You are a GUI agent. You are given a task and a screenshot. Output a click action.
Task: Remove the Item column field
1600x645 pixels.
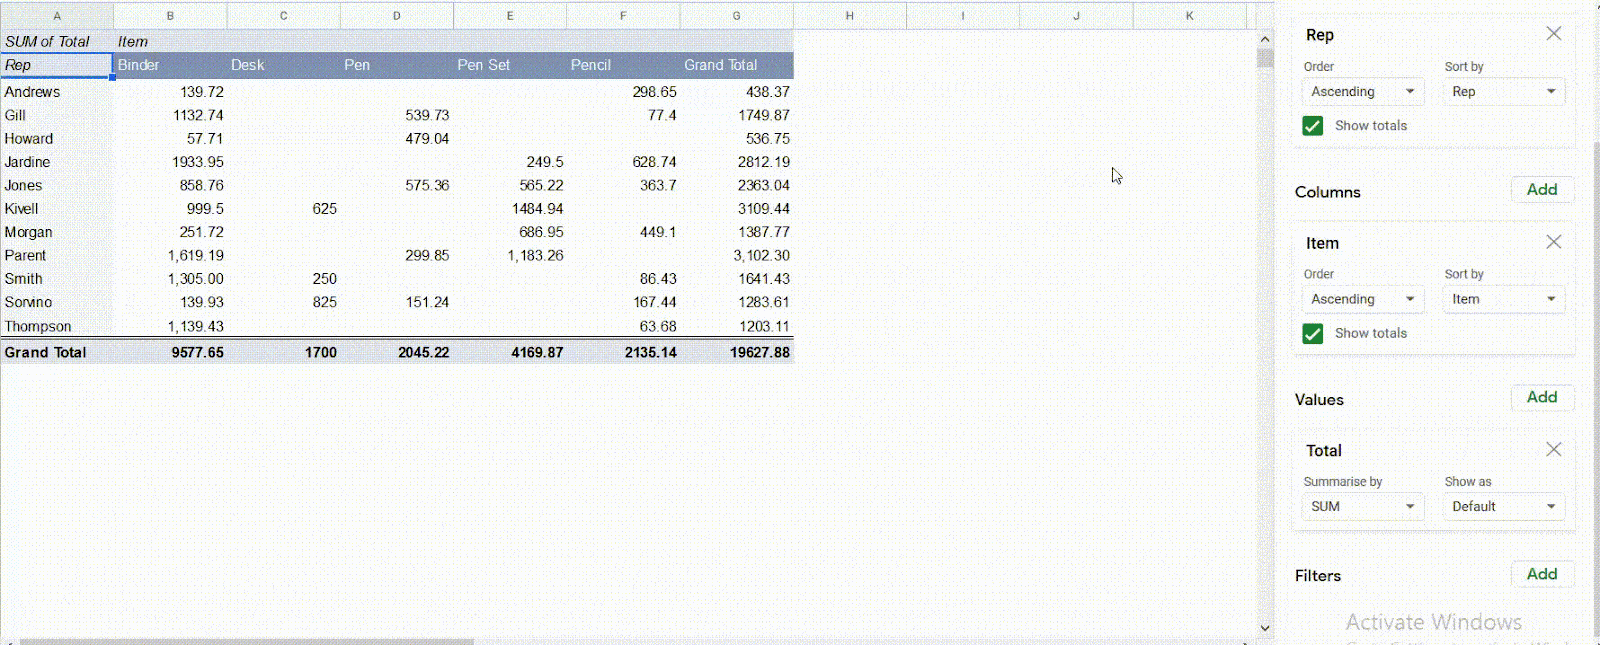(x=1553, y=242)
